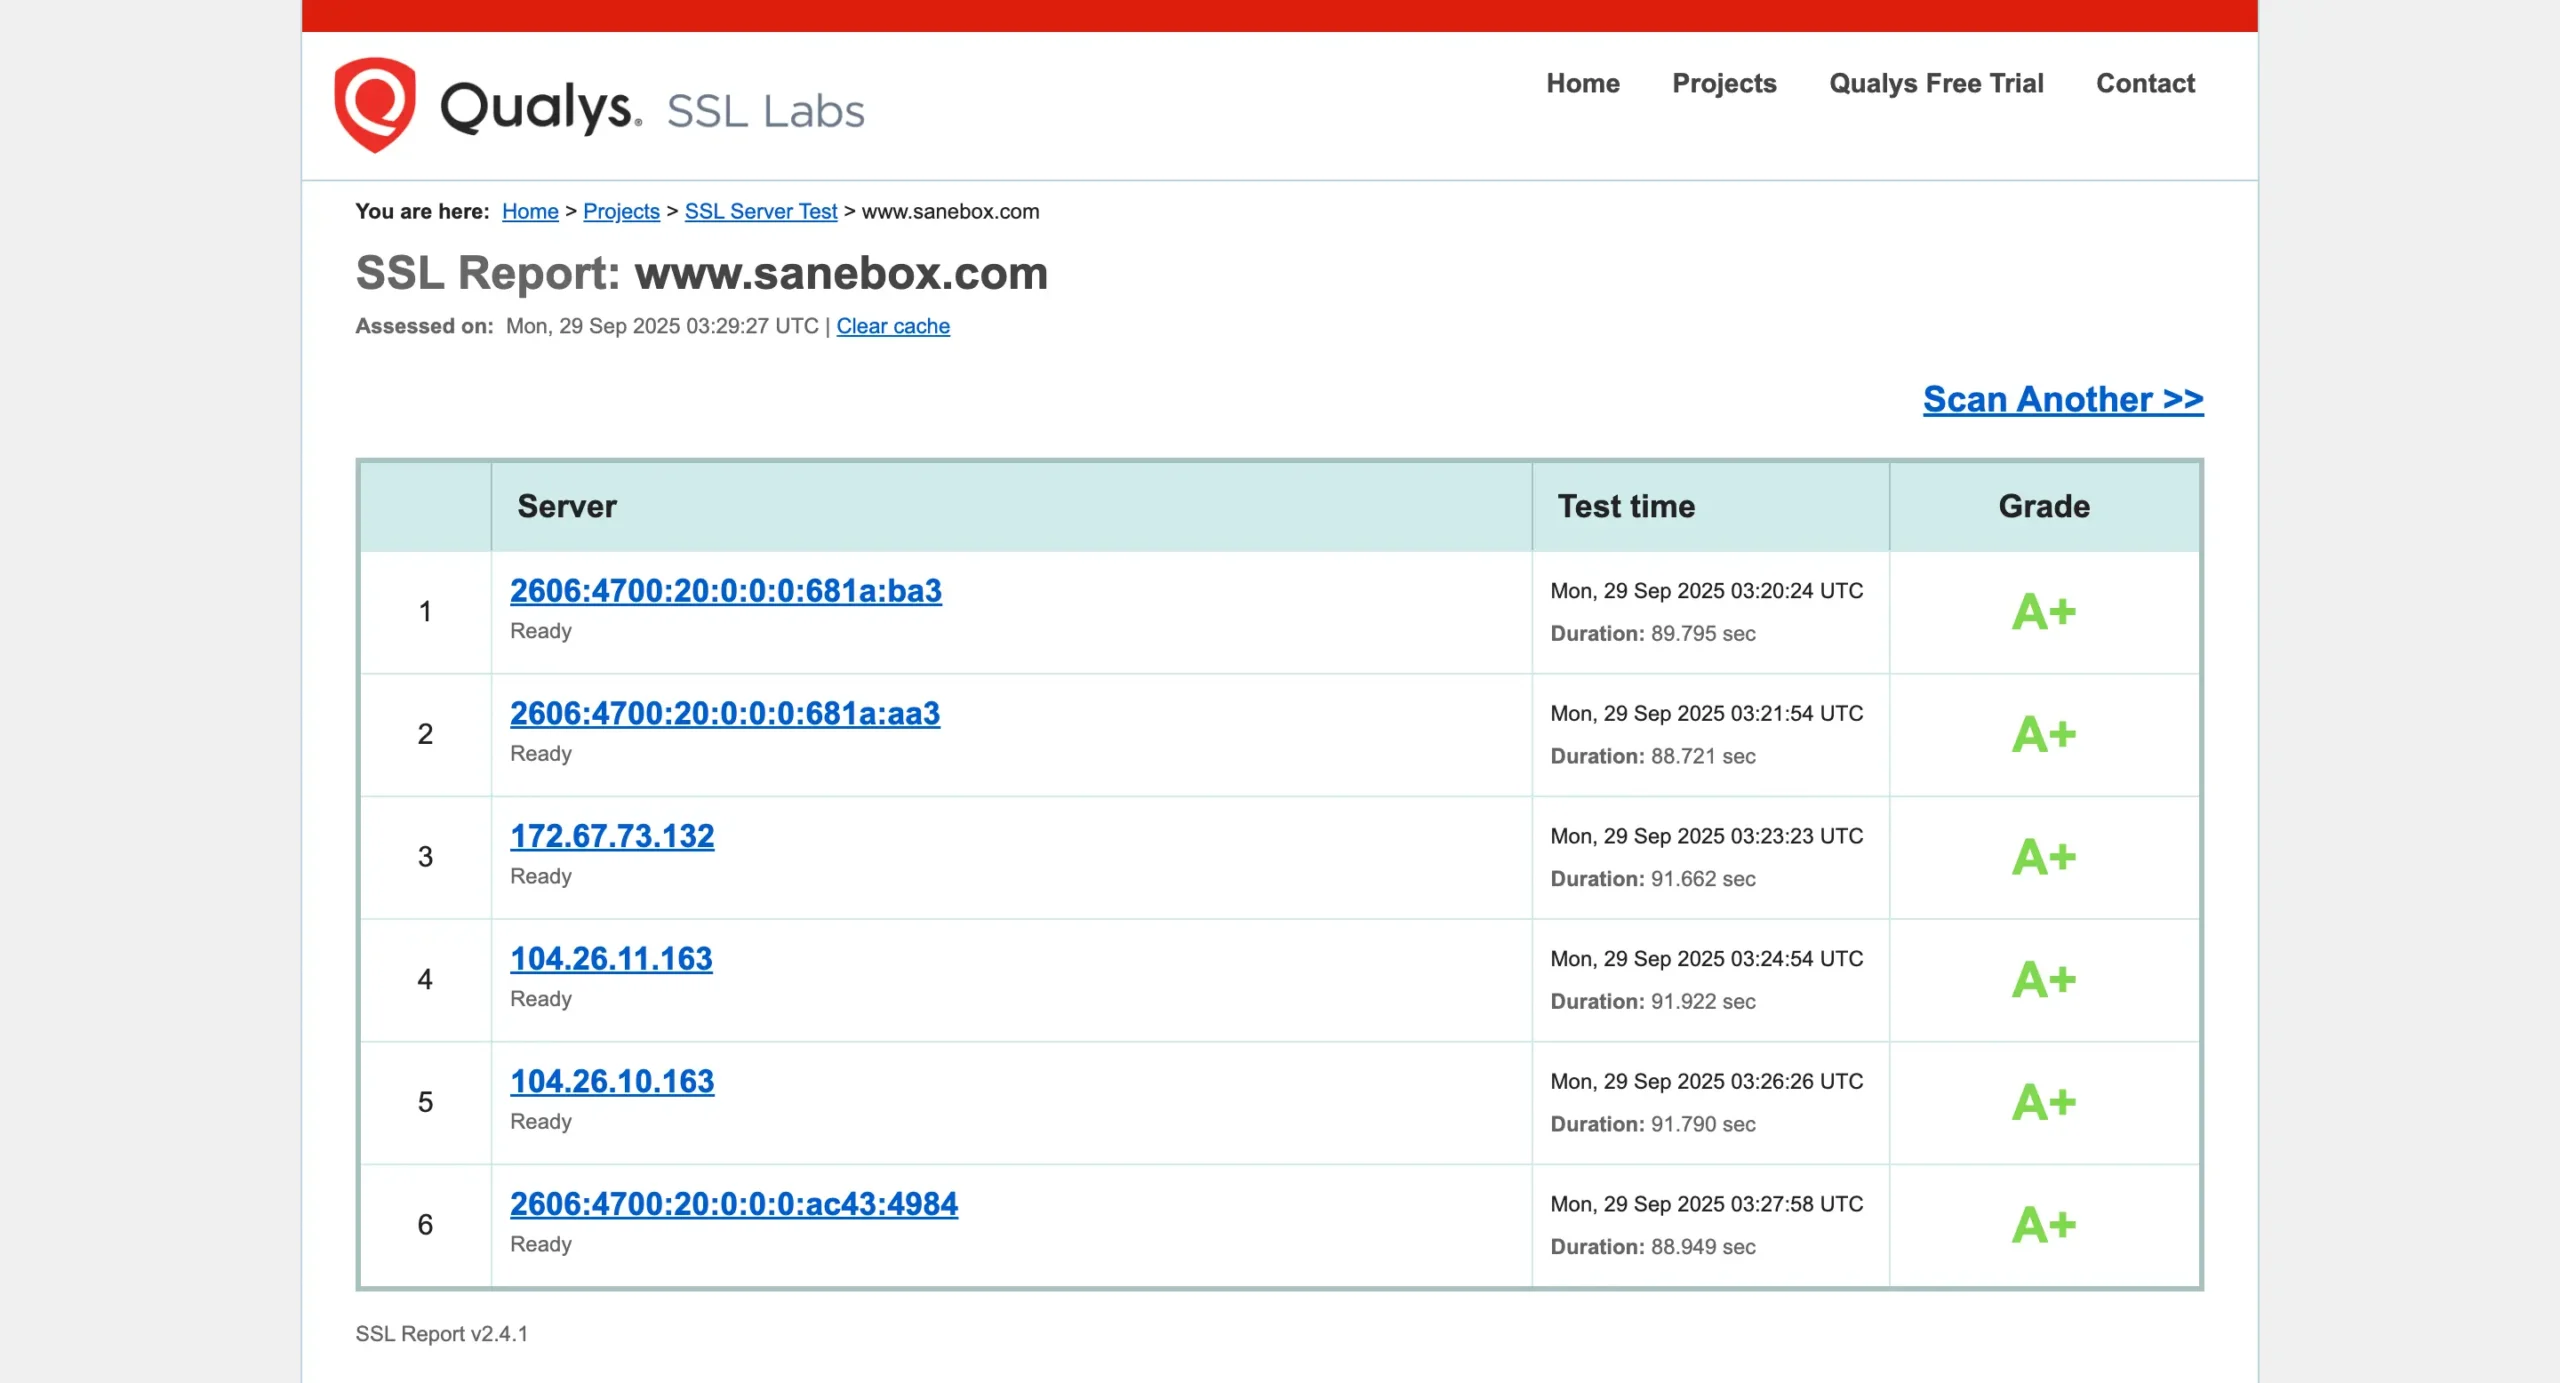Click the Home breadcrumb link
Screen dimensions: 2560x1383
(530, 211)
